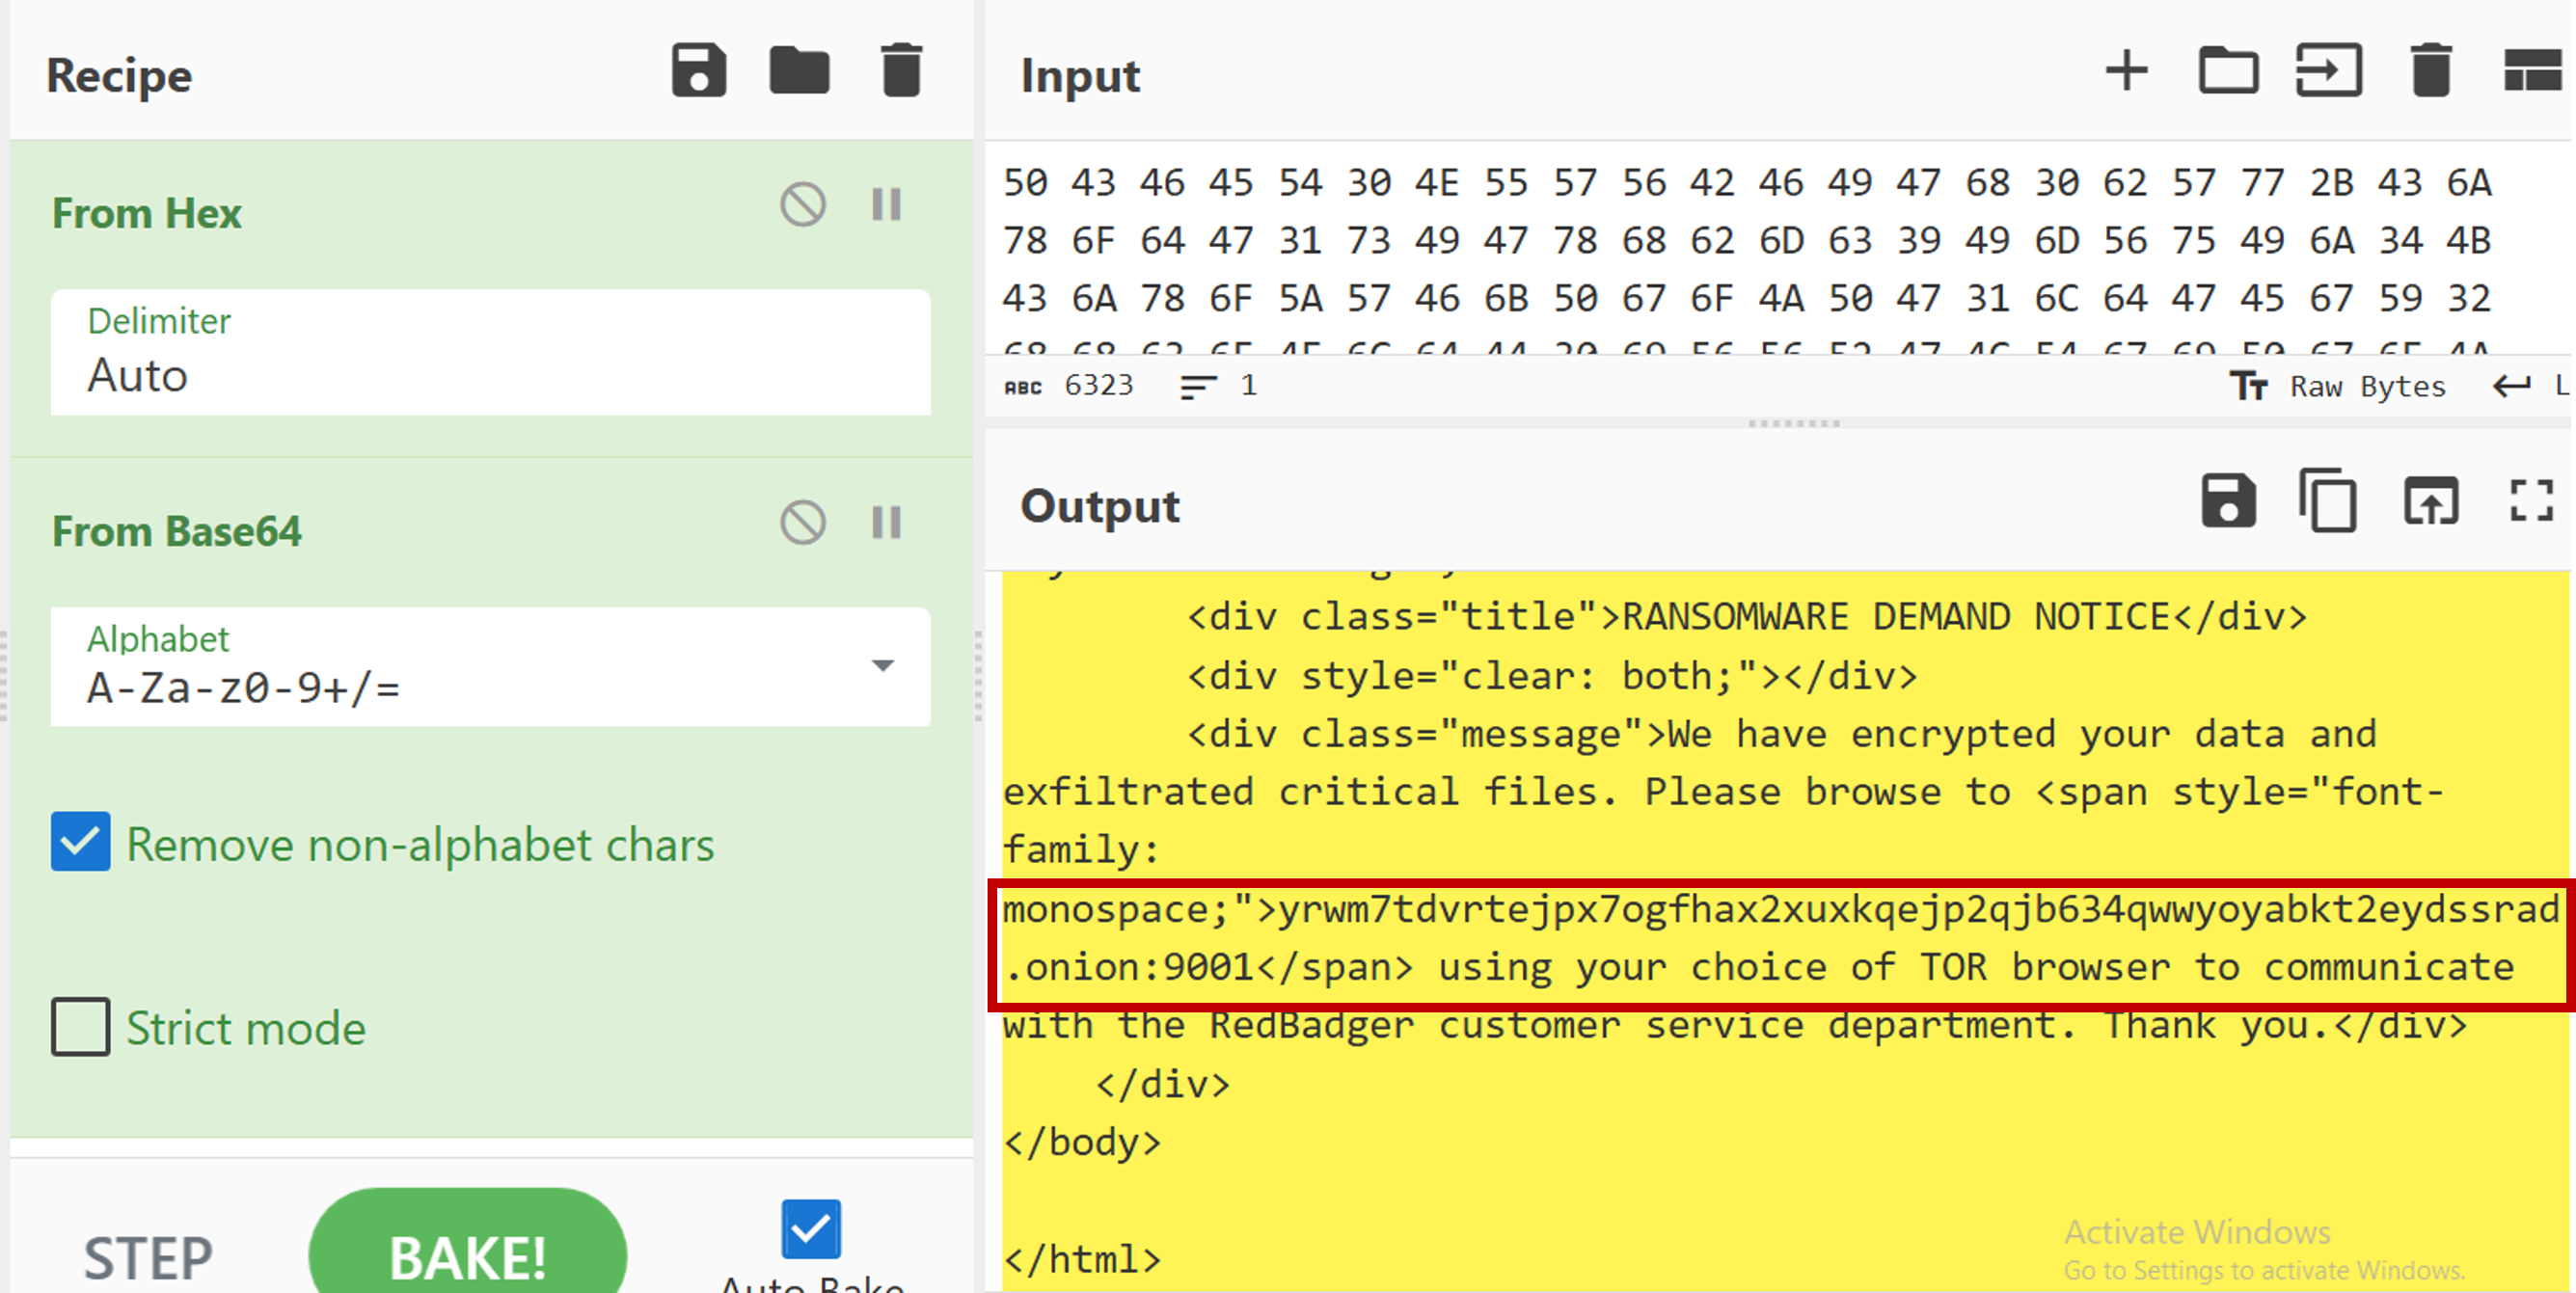
Task: Disable the From Base64 operation
Action: coord(802,523)
